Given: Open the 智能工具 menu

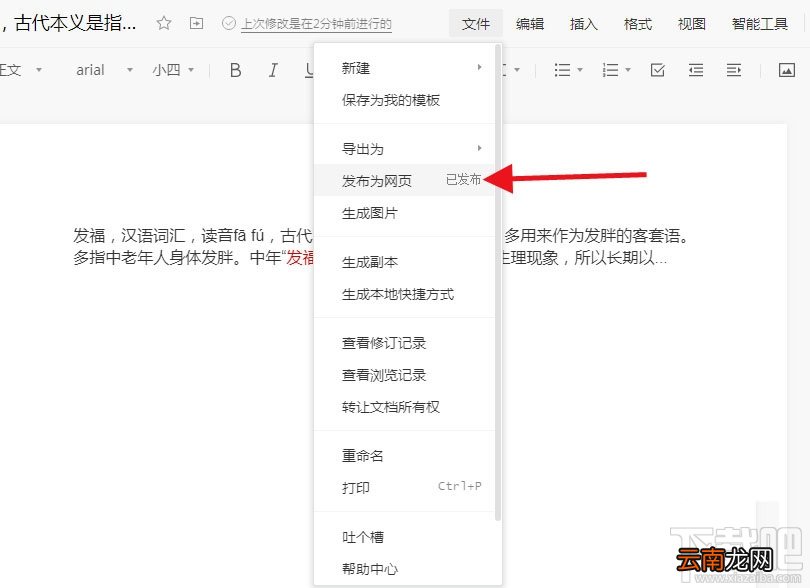Looking at the screenshot, I should point(759,24).
